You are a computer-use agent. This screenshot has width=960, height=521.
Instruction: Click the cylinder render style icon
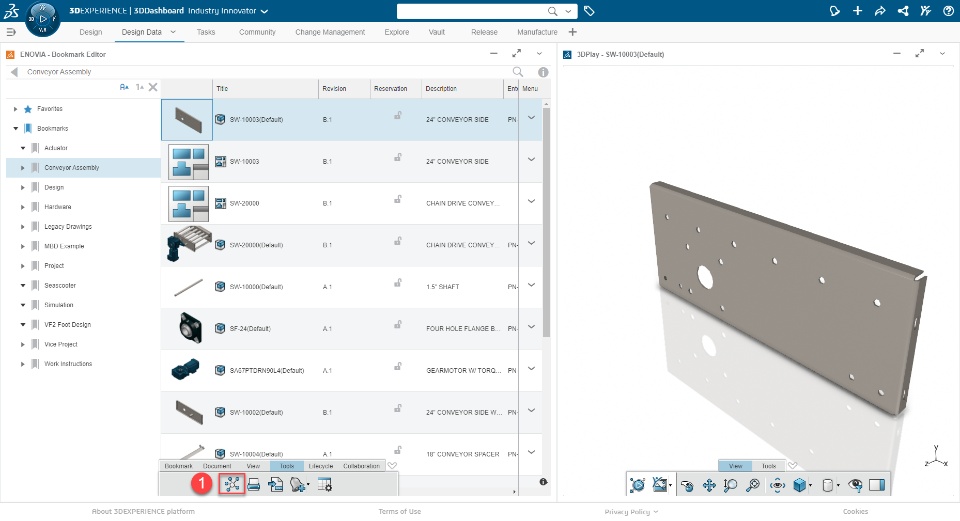pyautogui.click(x=827, y=485)
